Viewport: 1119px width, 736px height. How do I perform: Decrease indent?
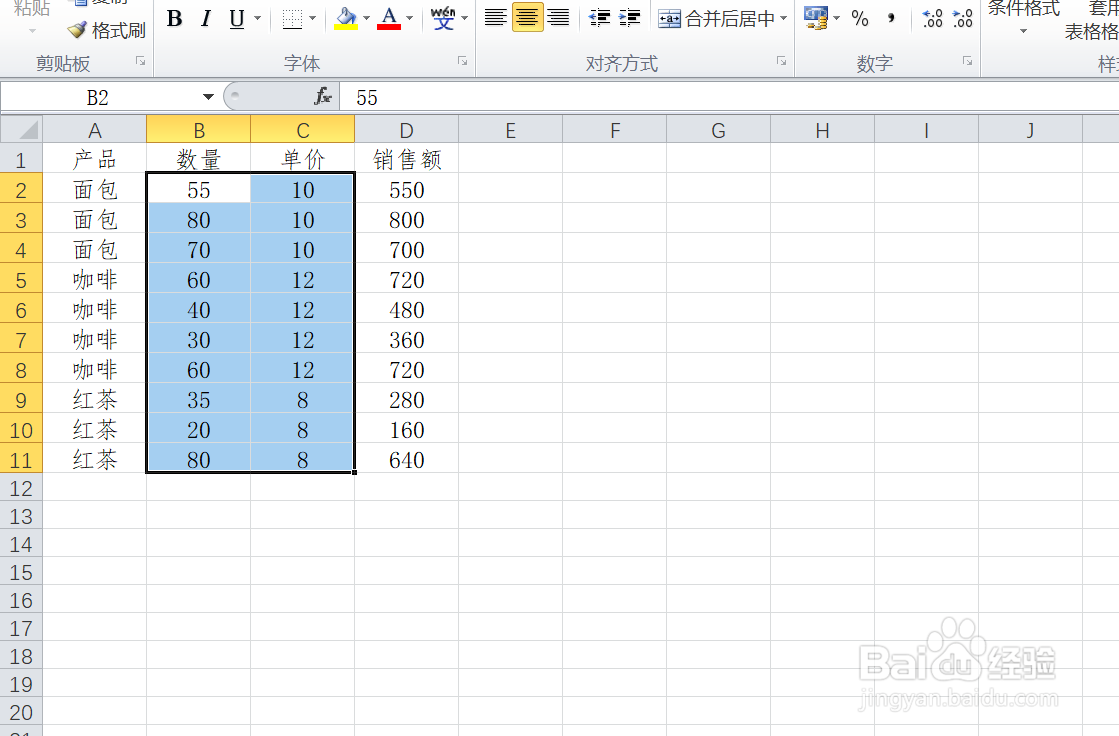pos(599,18)
